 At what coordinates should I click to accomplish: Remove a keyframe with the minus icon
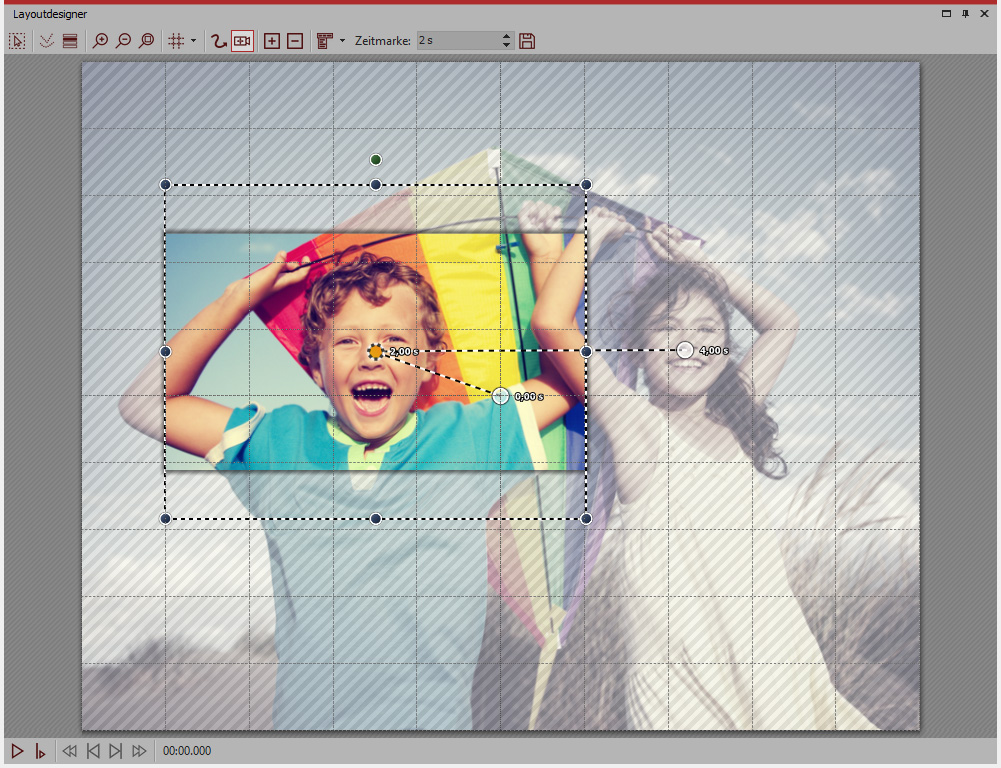[x=294, y=41]
